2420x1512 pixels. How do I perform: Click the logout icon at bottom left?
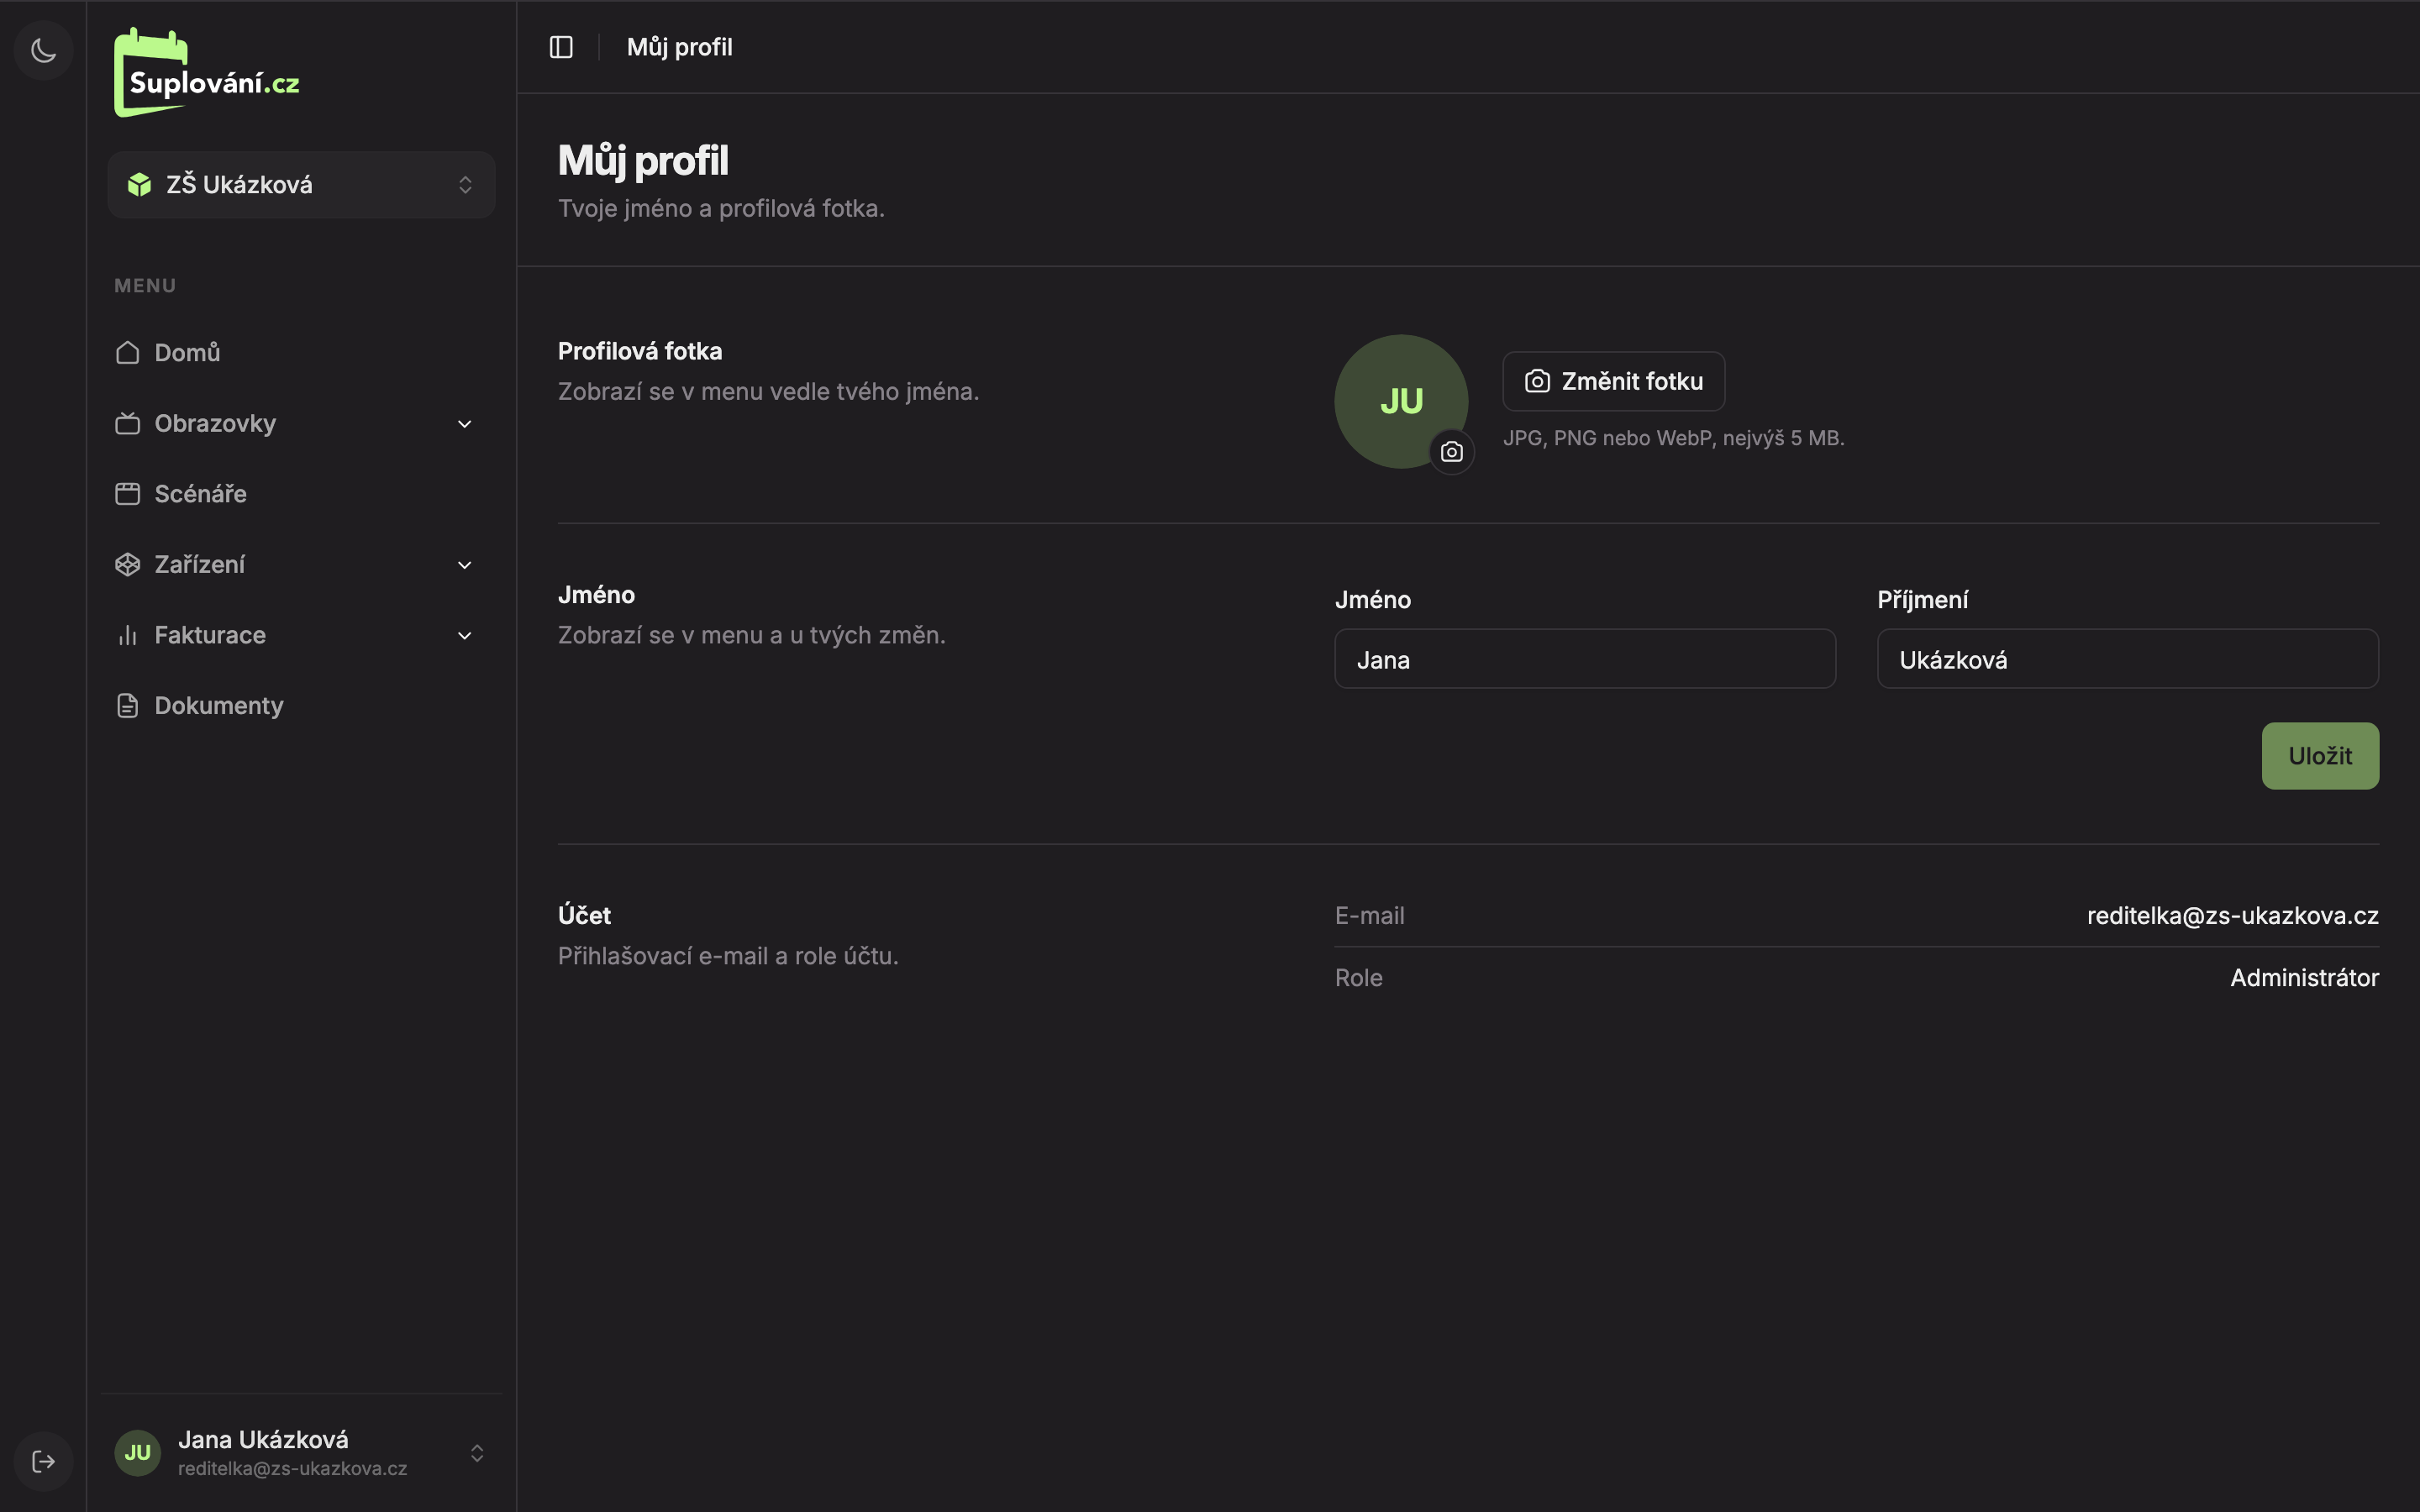pyautogui.click(x=43, y=1461)
